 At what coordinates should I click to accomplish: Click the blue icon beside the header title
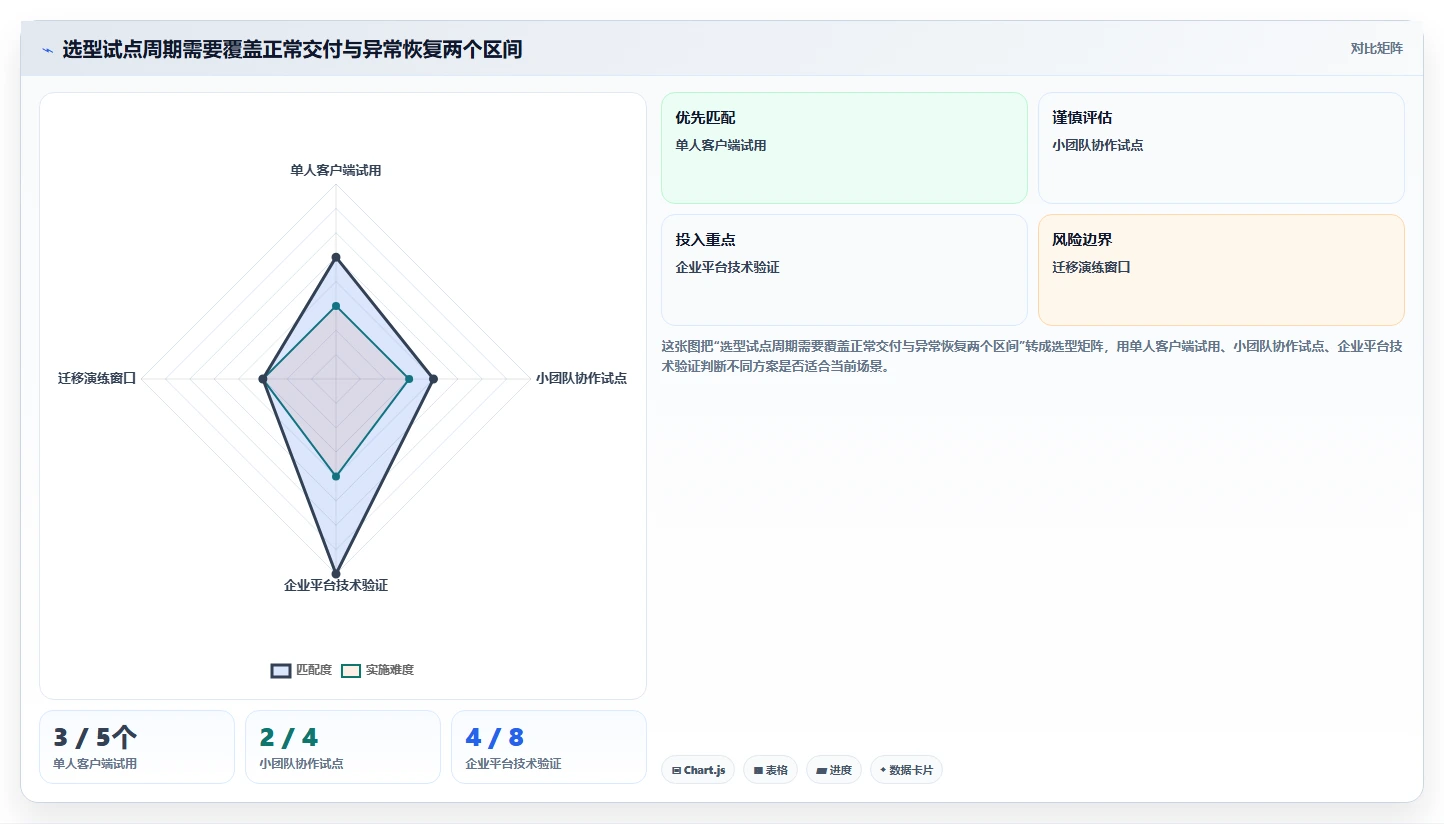pos(47,50)
